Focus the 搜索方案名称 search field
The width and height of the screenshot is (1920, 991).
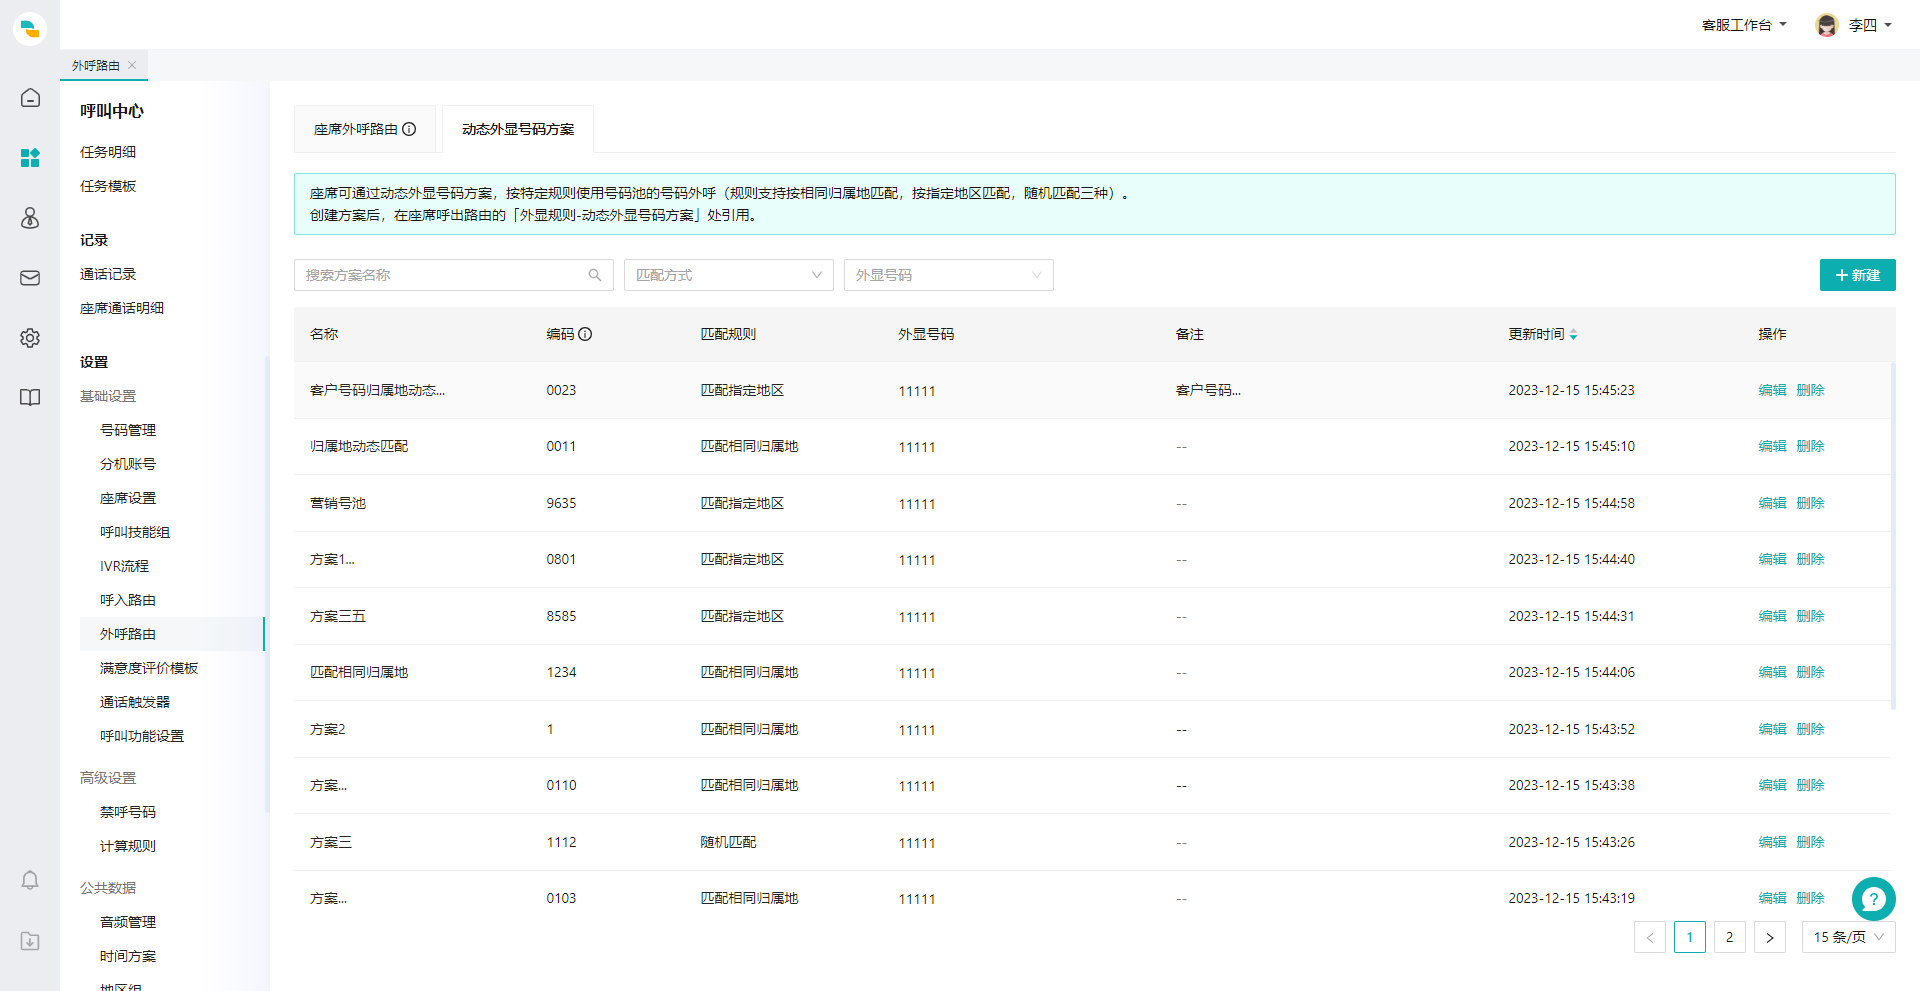(454, 275)
